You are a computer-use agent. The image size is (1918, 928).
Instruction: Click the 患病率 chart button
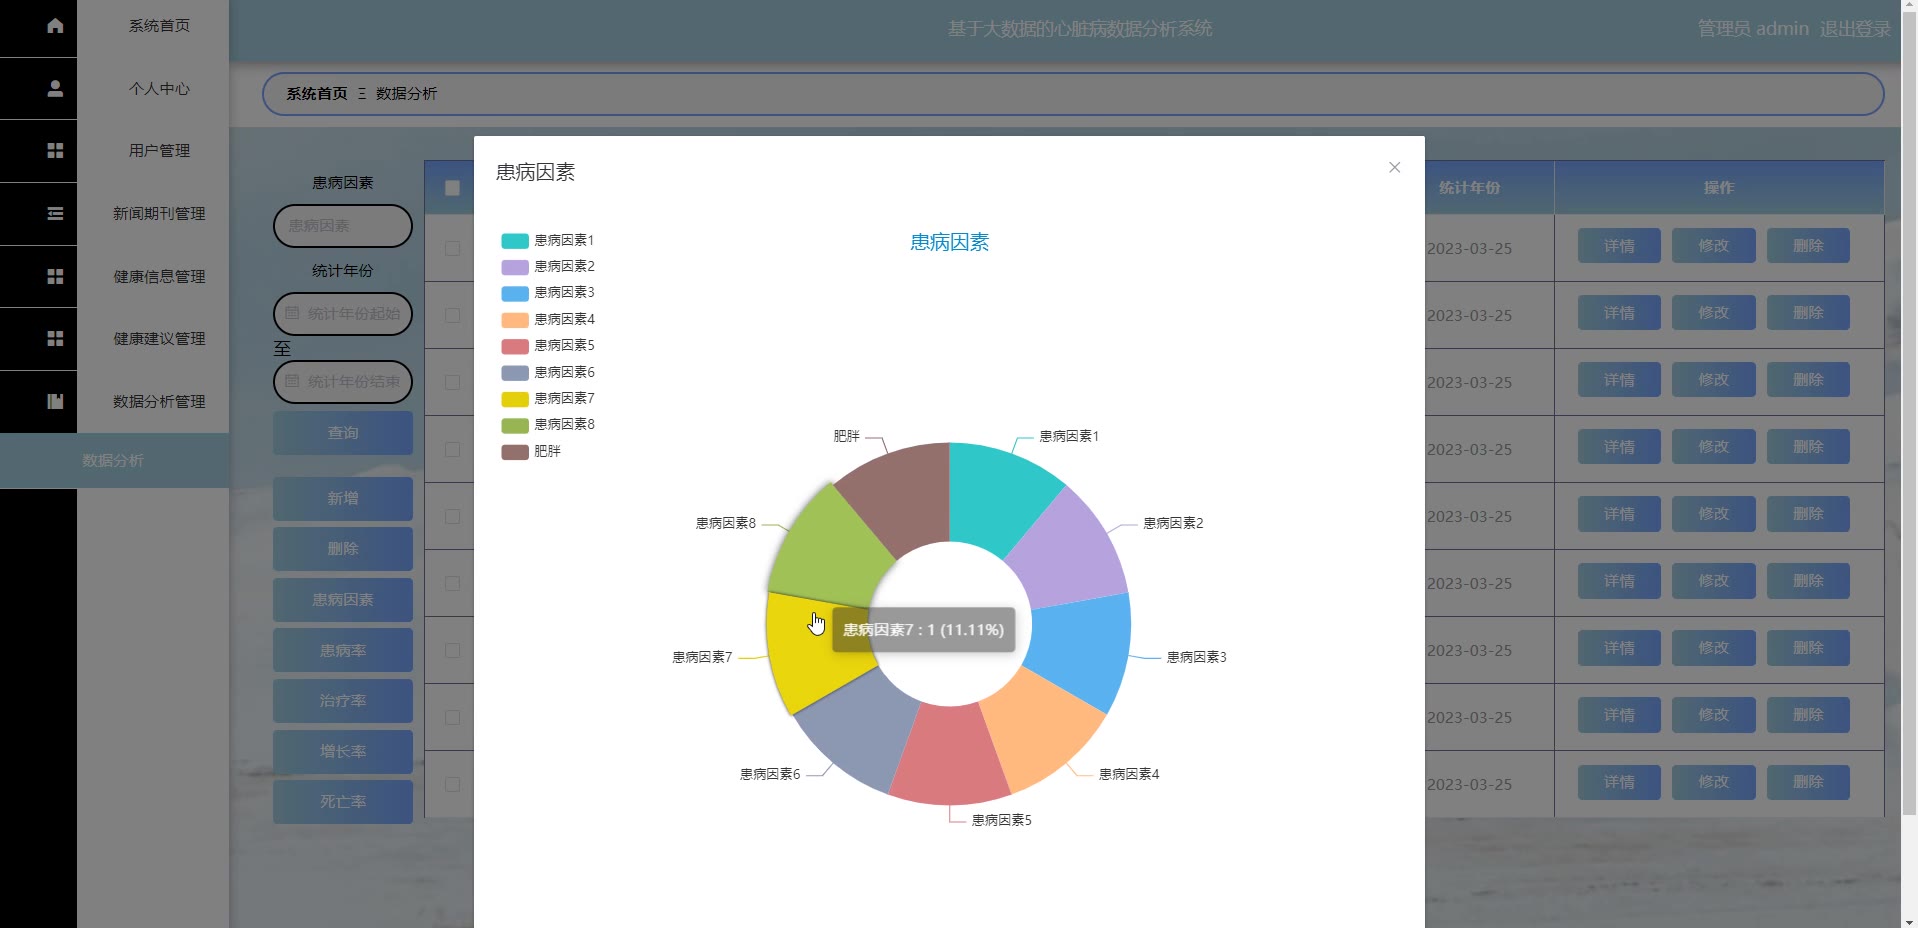click(343, 651)
